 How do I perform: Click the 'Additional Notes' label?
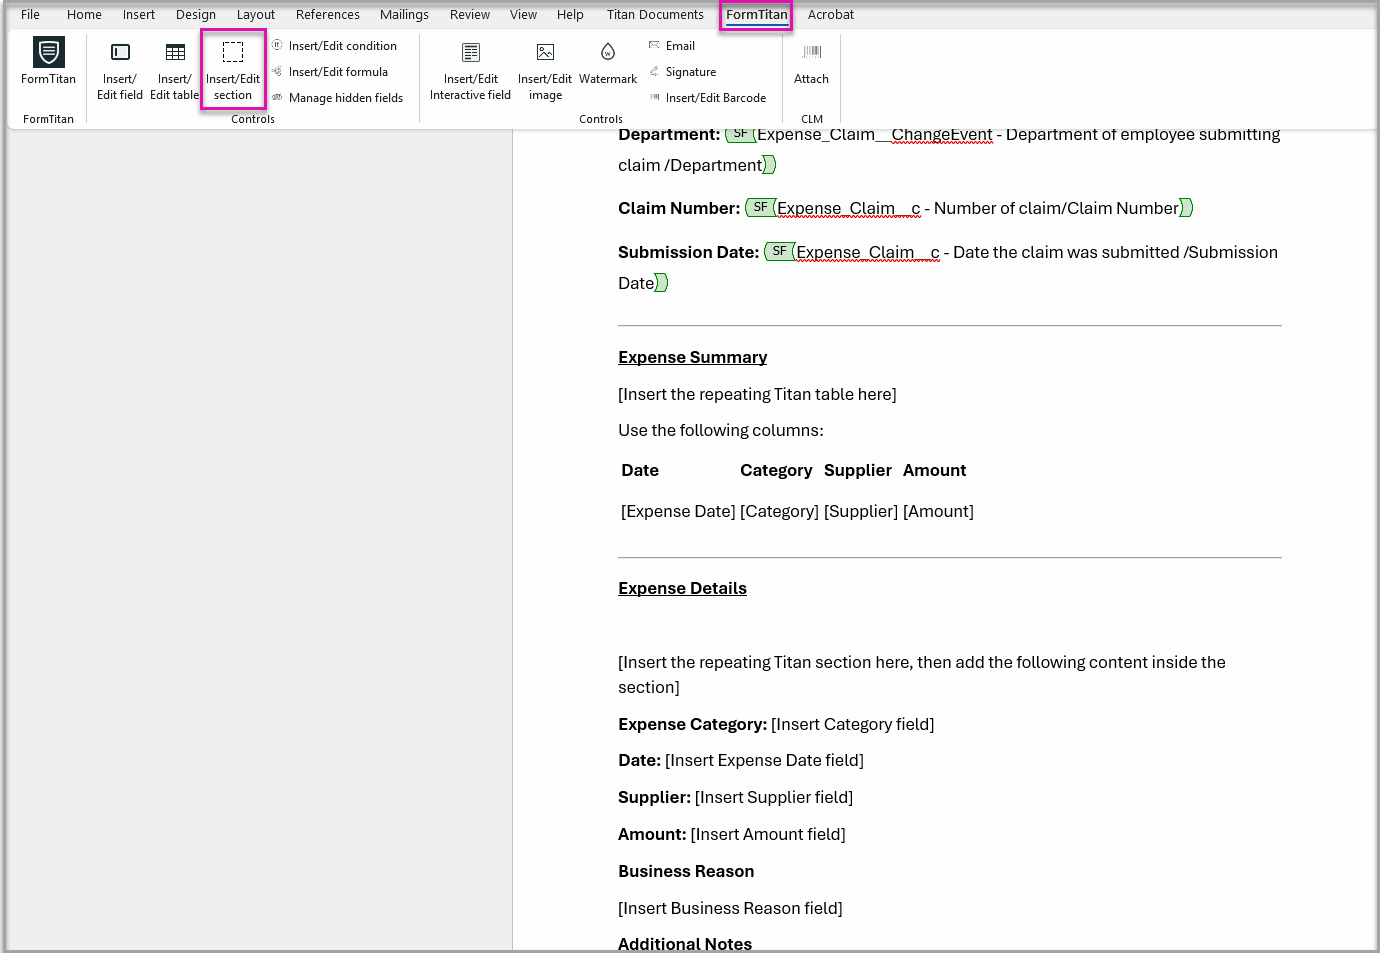point(685,943)
